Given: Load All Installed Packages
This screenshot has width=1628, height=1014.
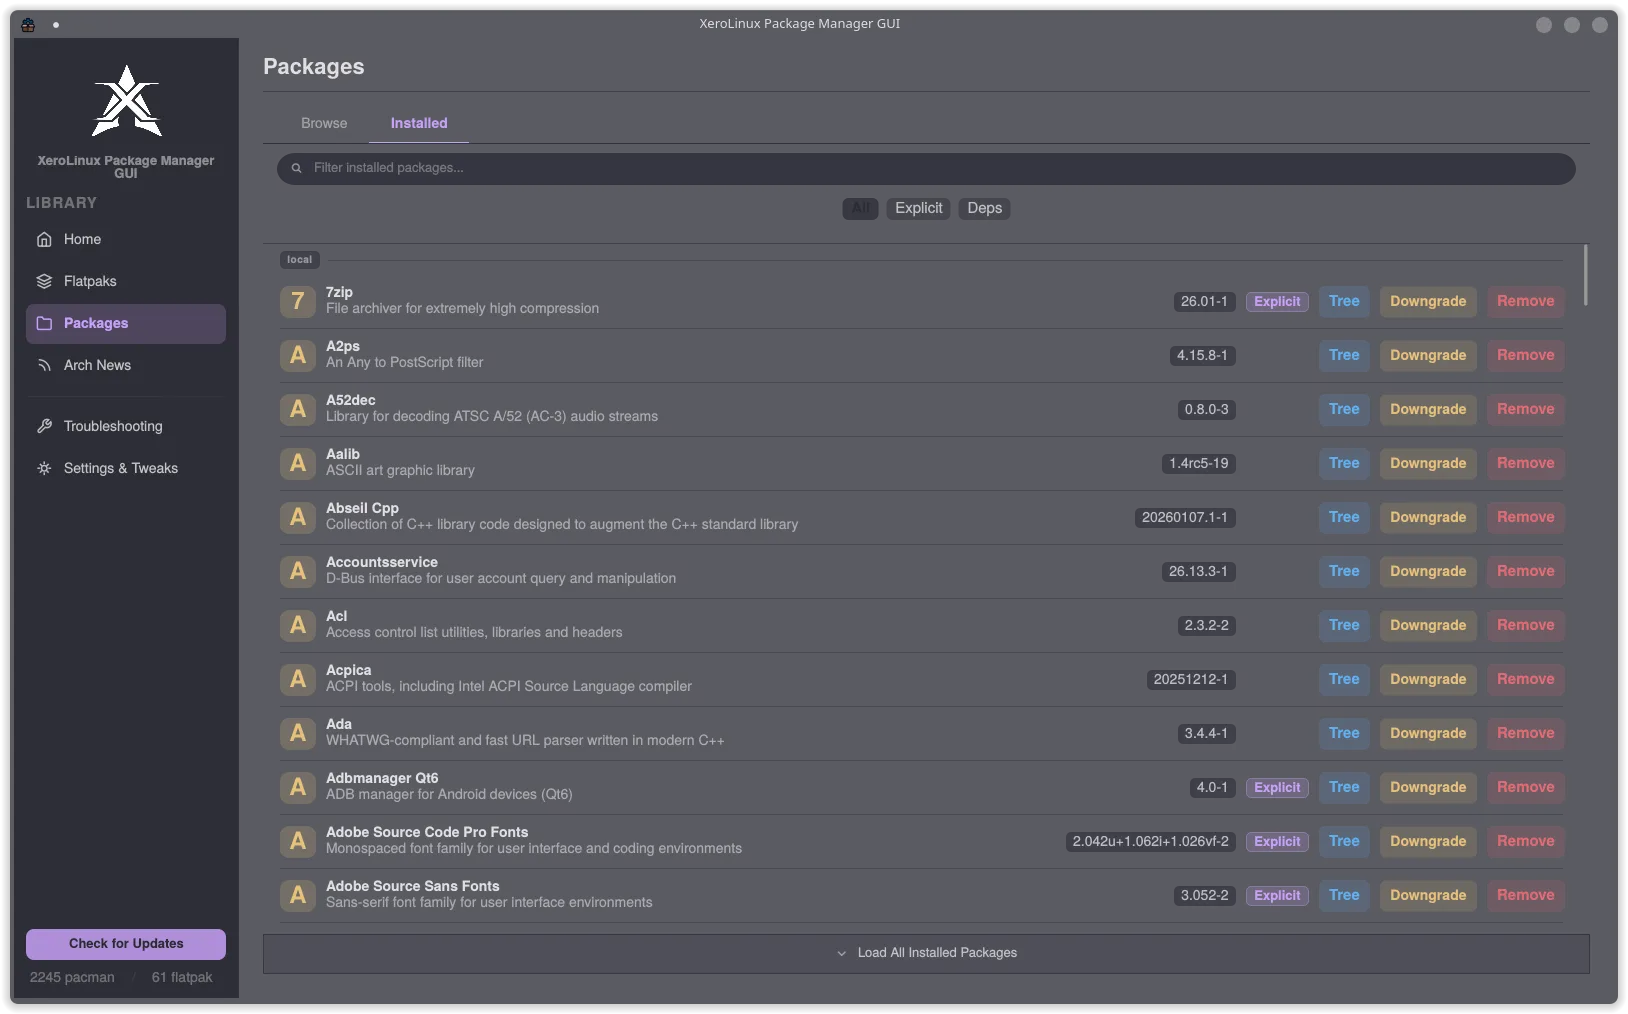Looking at the screenshot, I should tap(926, 953).
